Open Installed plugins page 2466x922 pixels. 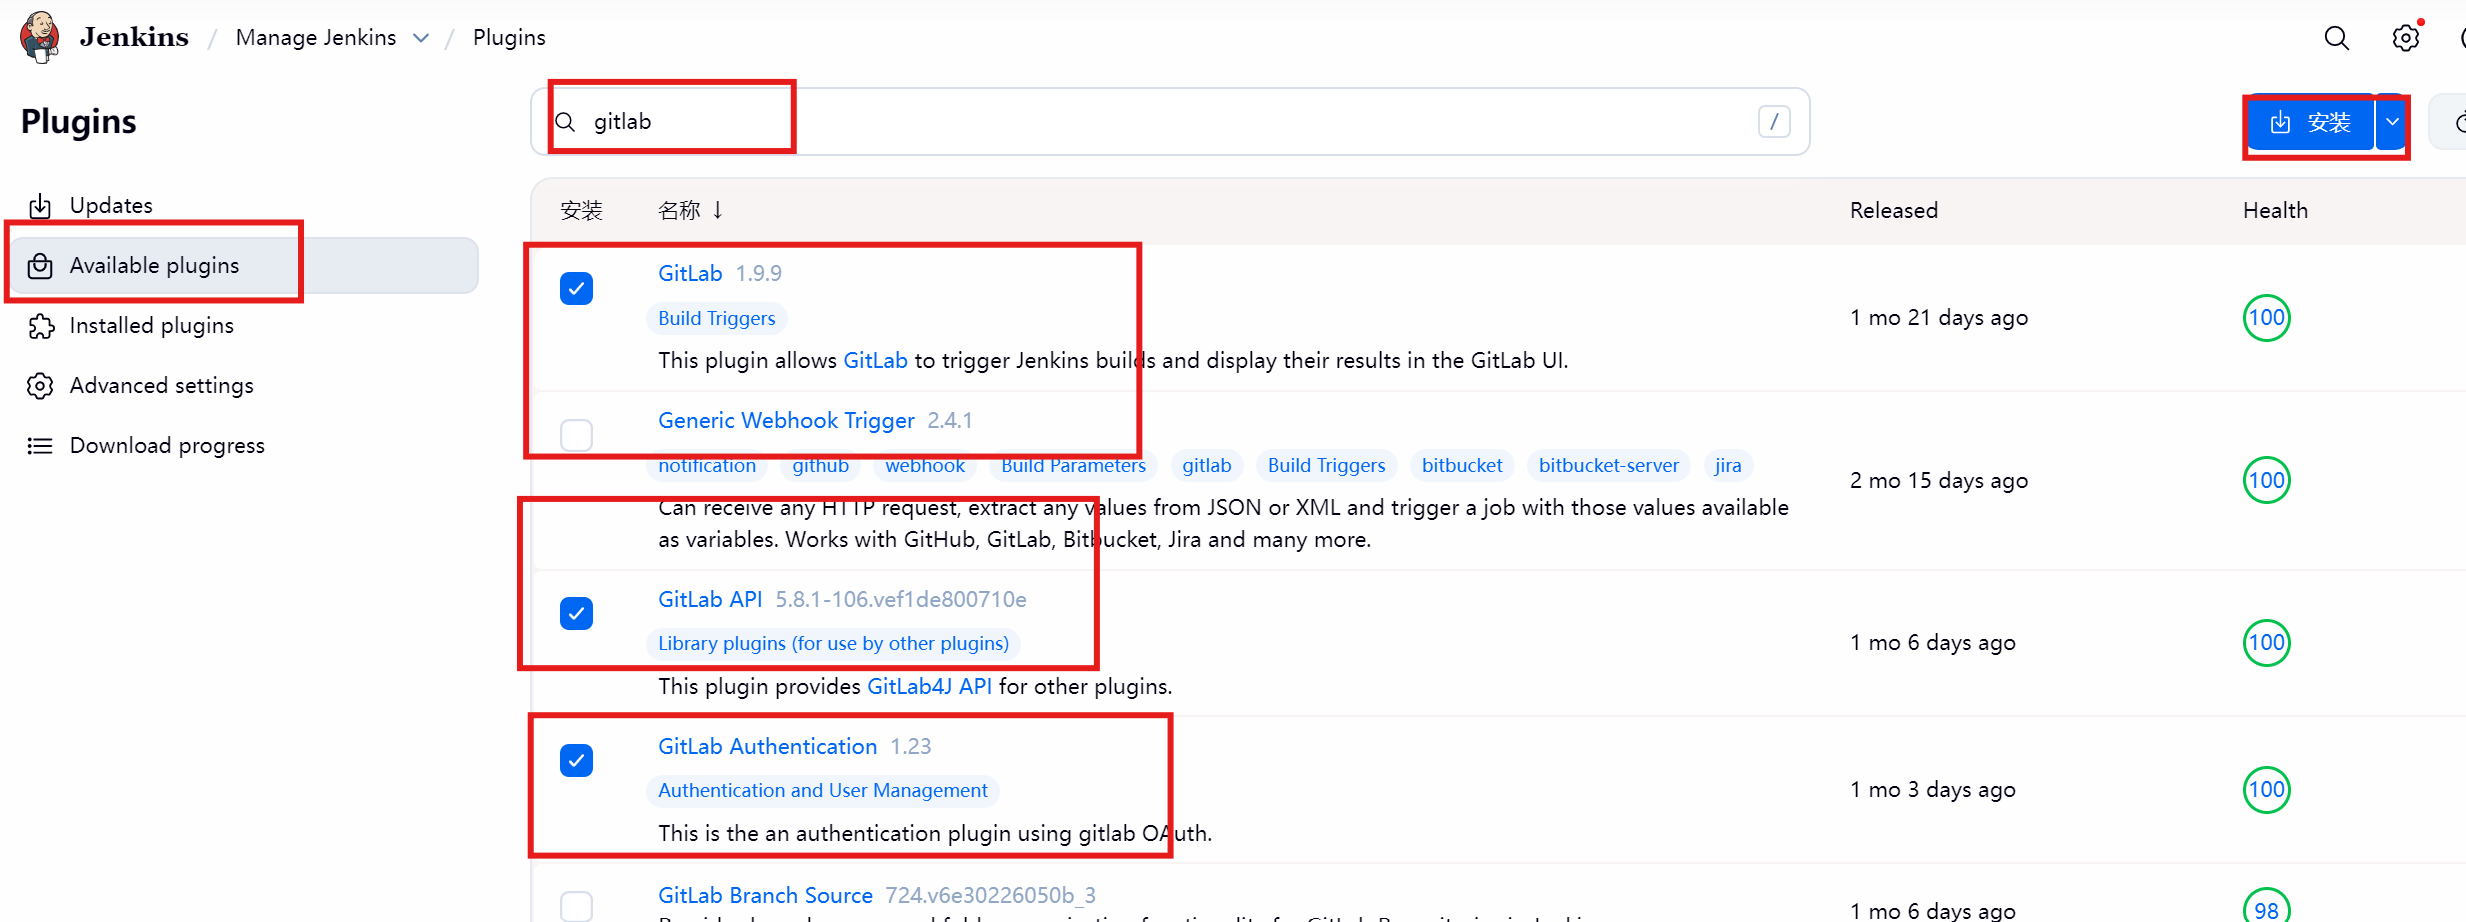pos(151,325)
